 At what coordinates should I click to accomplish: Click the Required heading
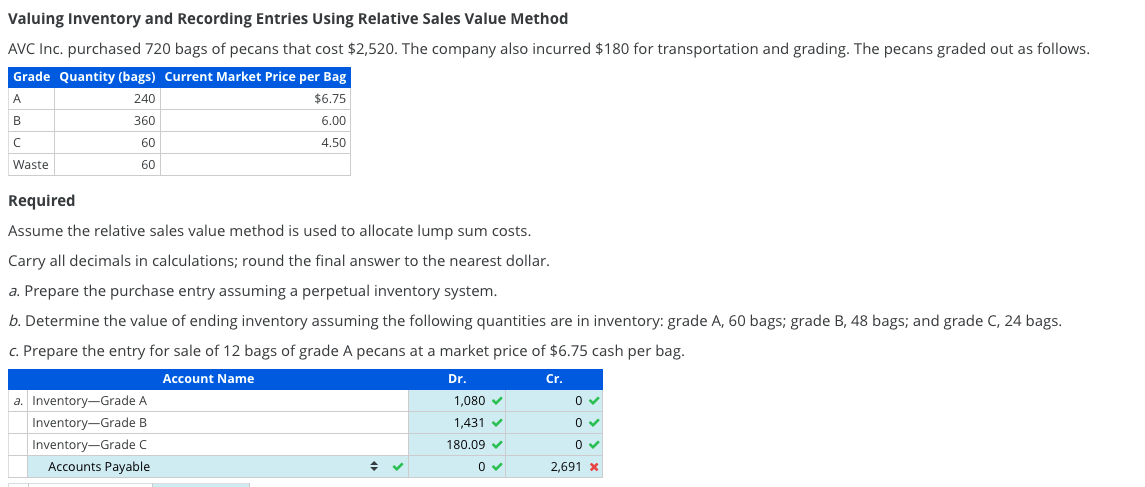point(42,201)
